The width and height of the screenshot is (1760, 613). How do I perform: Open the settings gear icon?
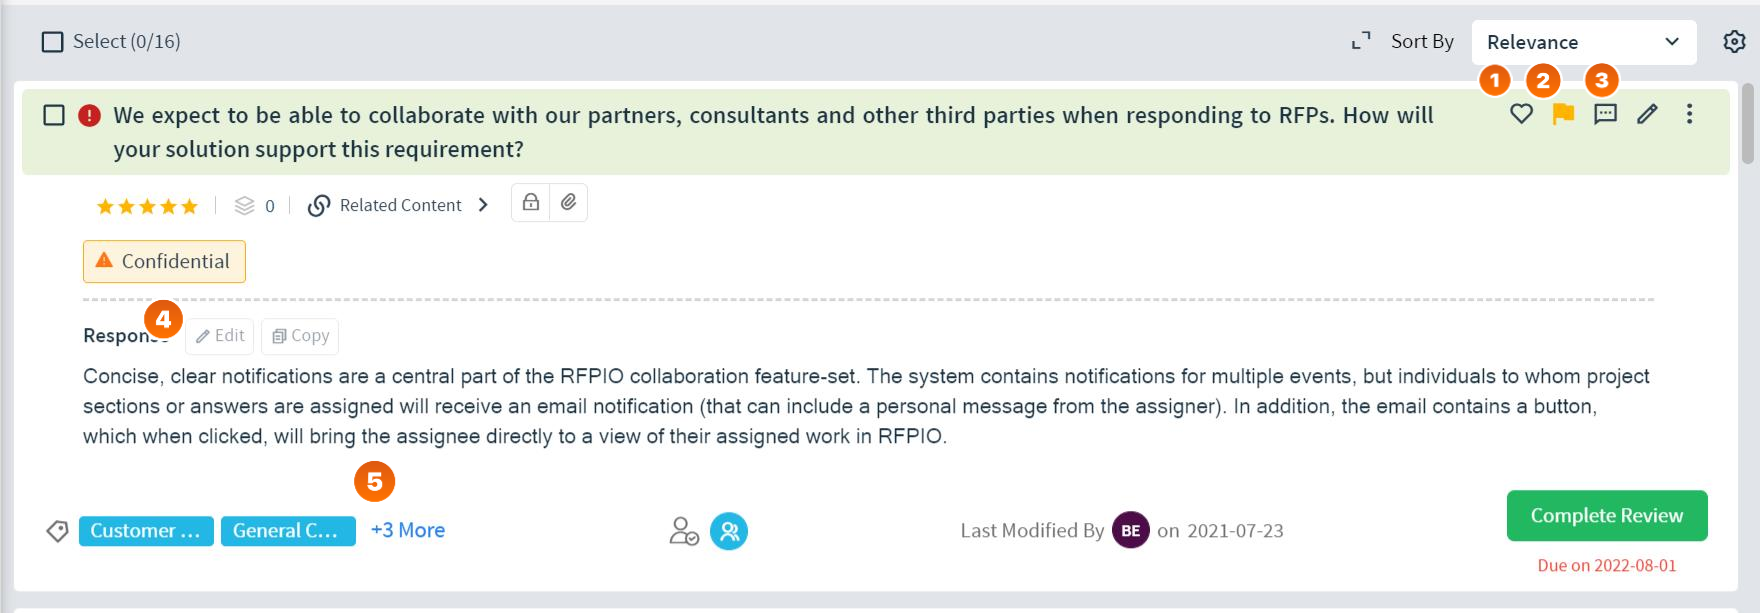point(1735,41)
